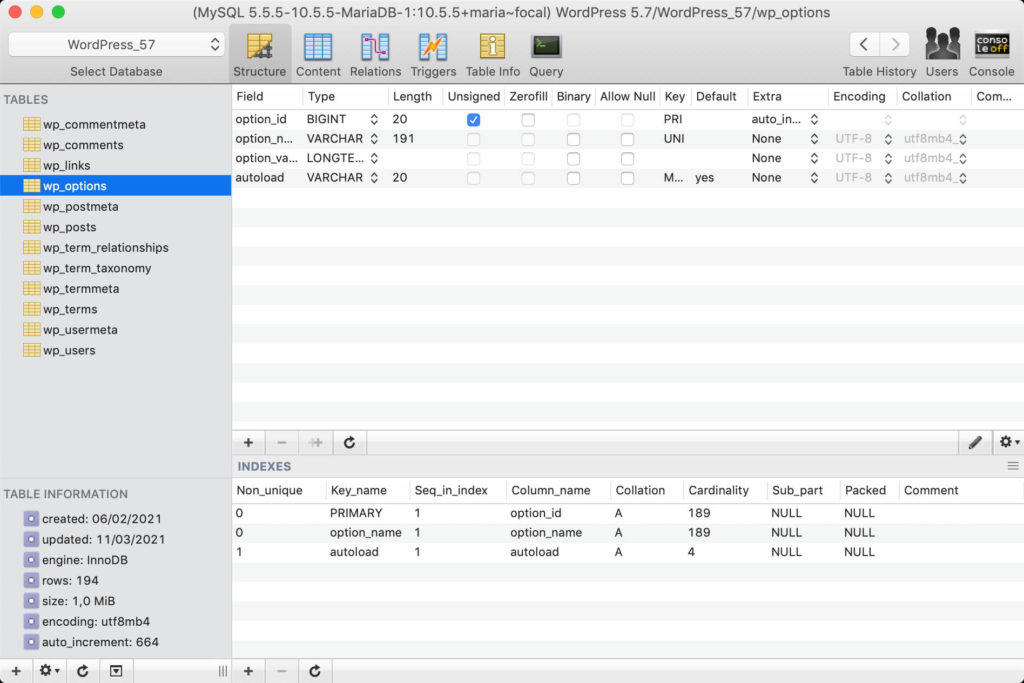Click the Cardinality column header

[x=725, y=490]
